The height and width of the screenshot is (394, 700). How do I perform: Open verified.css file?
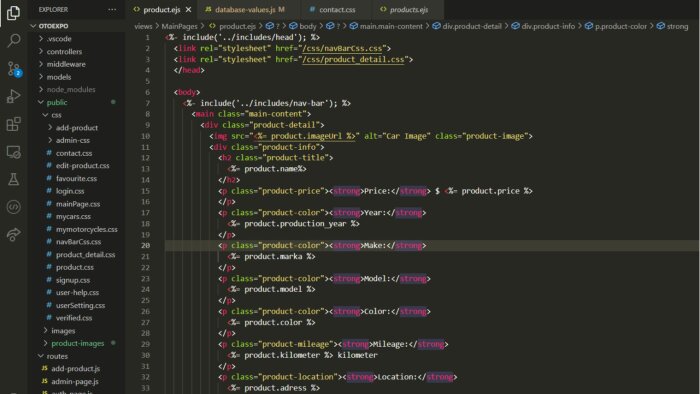[x=74, y=318]
